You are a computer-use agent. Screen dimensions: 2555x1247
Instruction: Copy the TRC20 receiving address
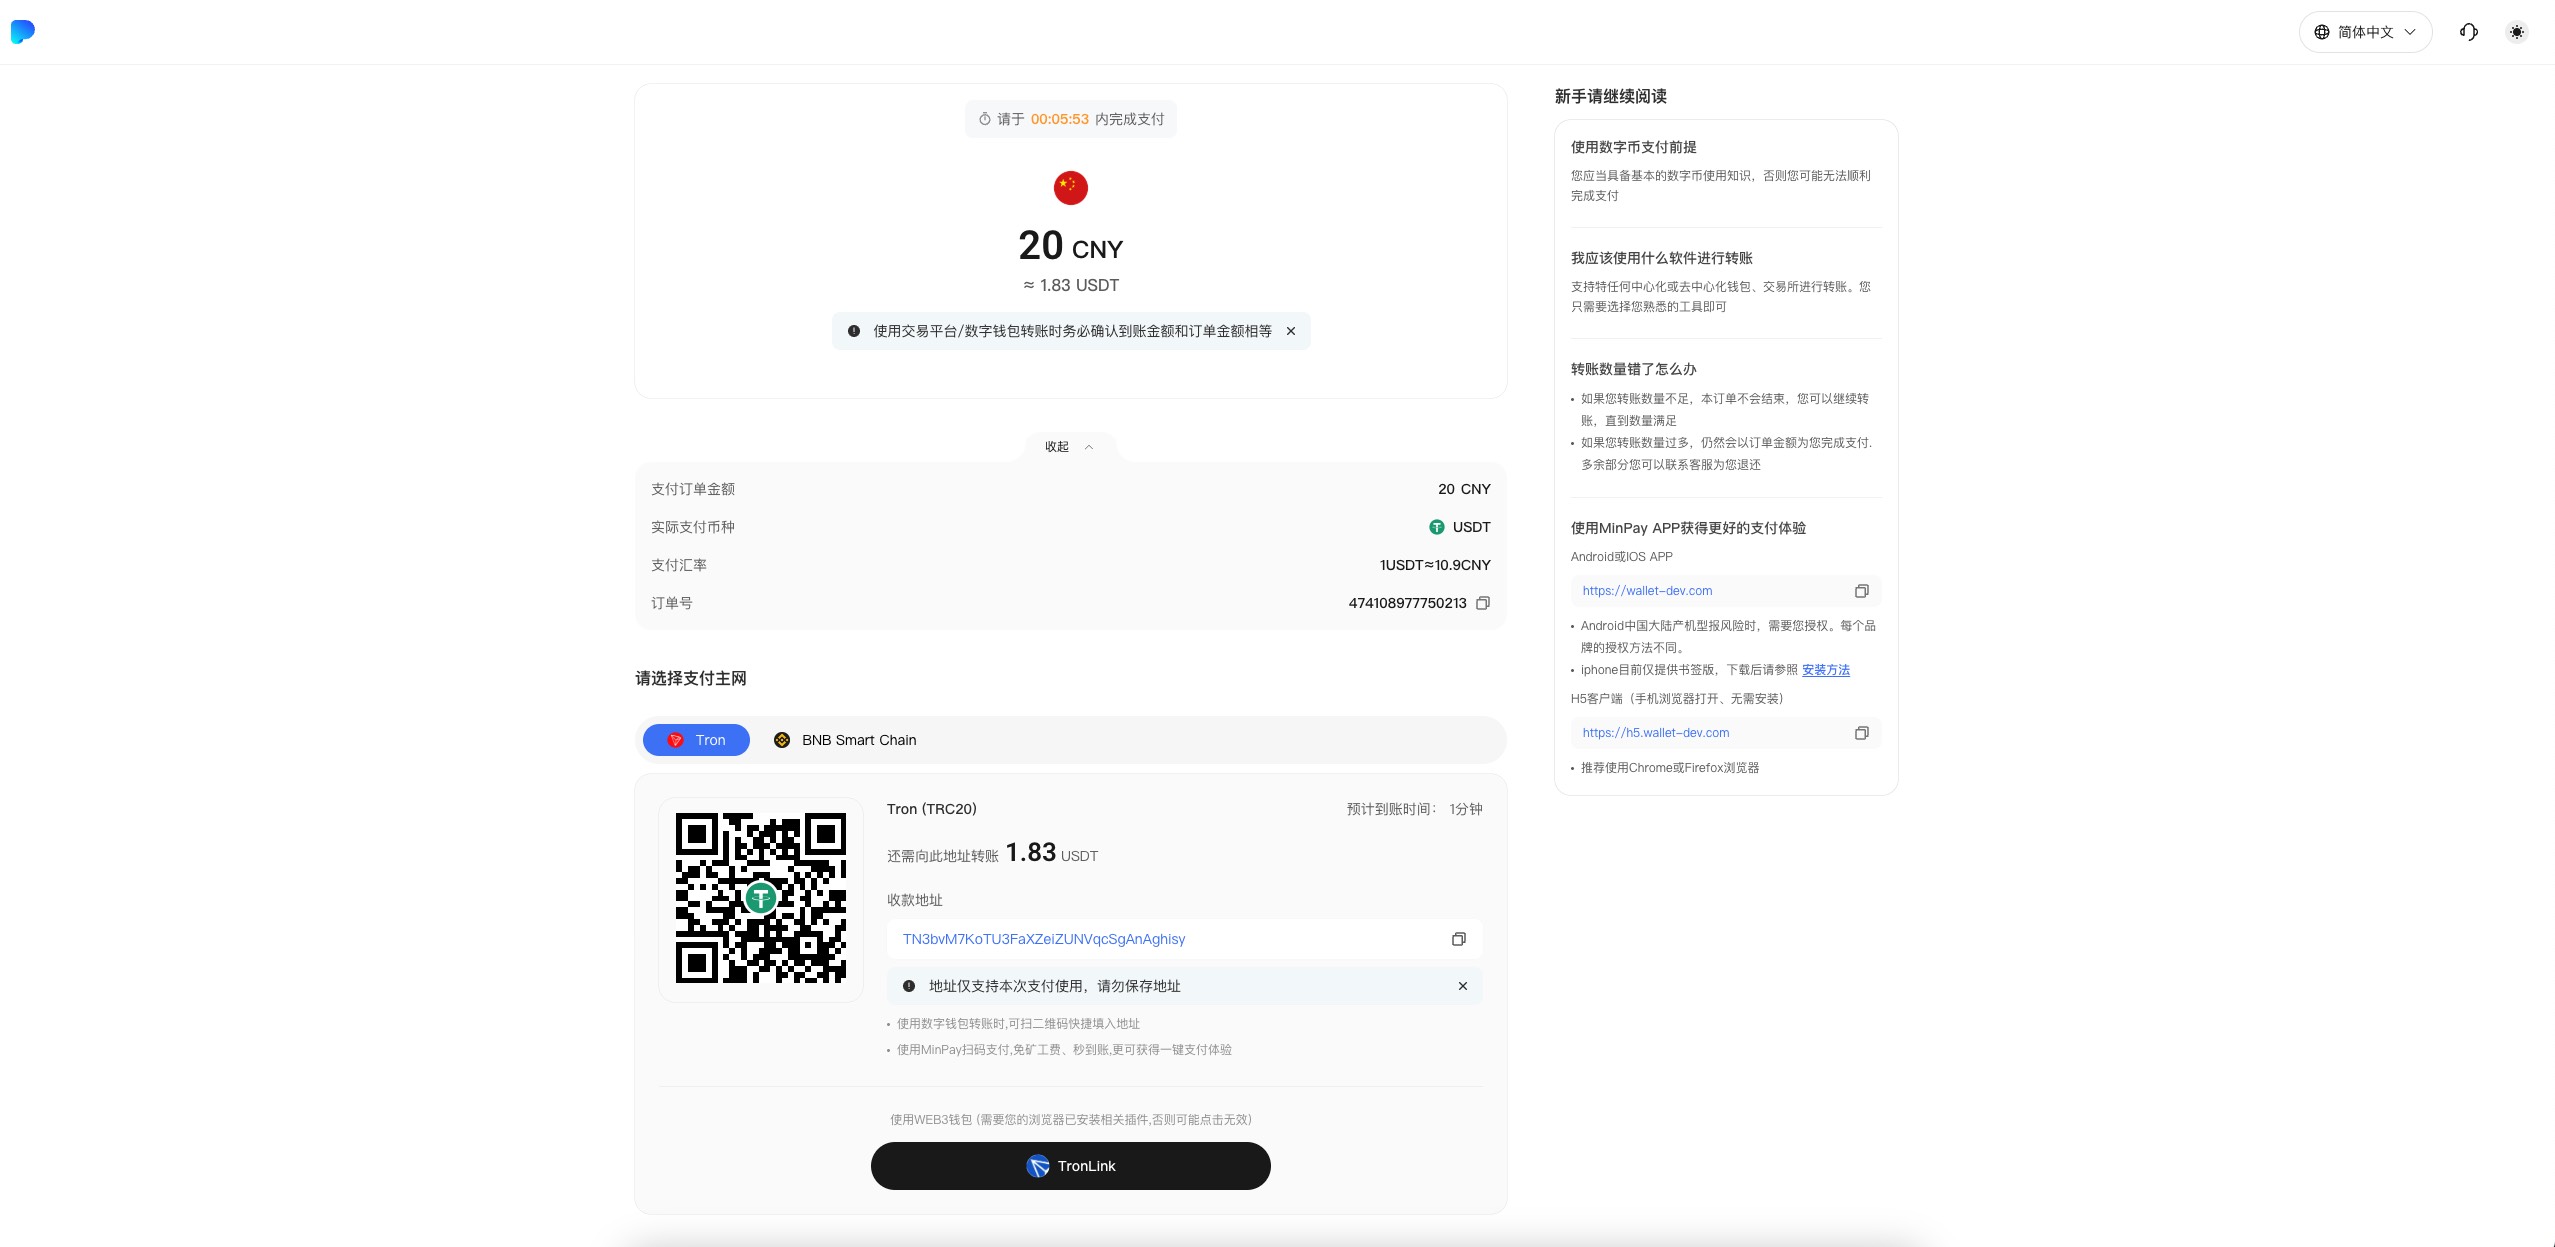pos(1458,939)
